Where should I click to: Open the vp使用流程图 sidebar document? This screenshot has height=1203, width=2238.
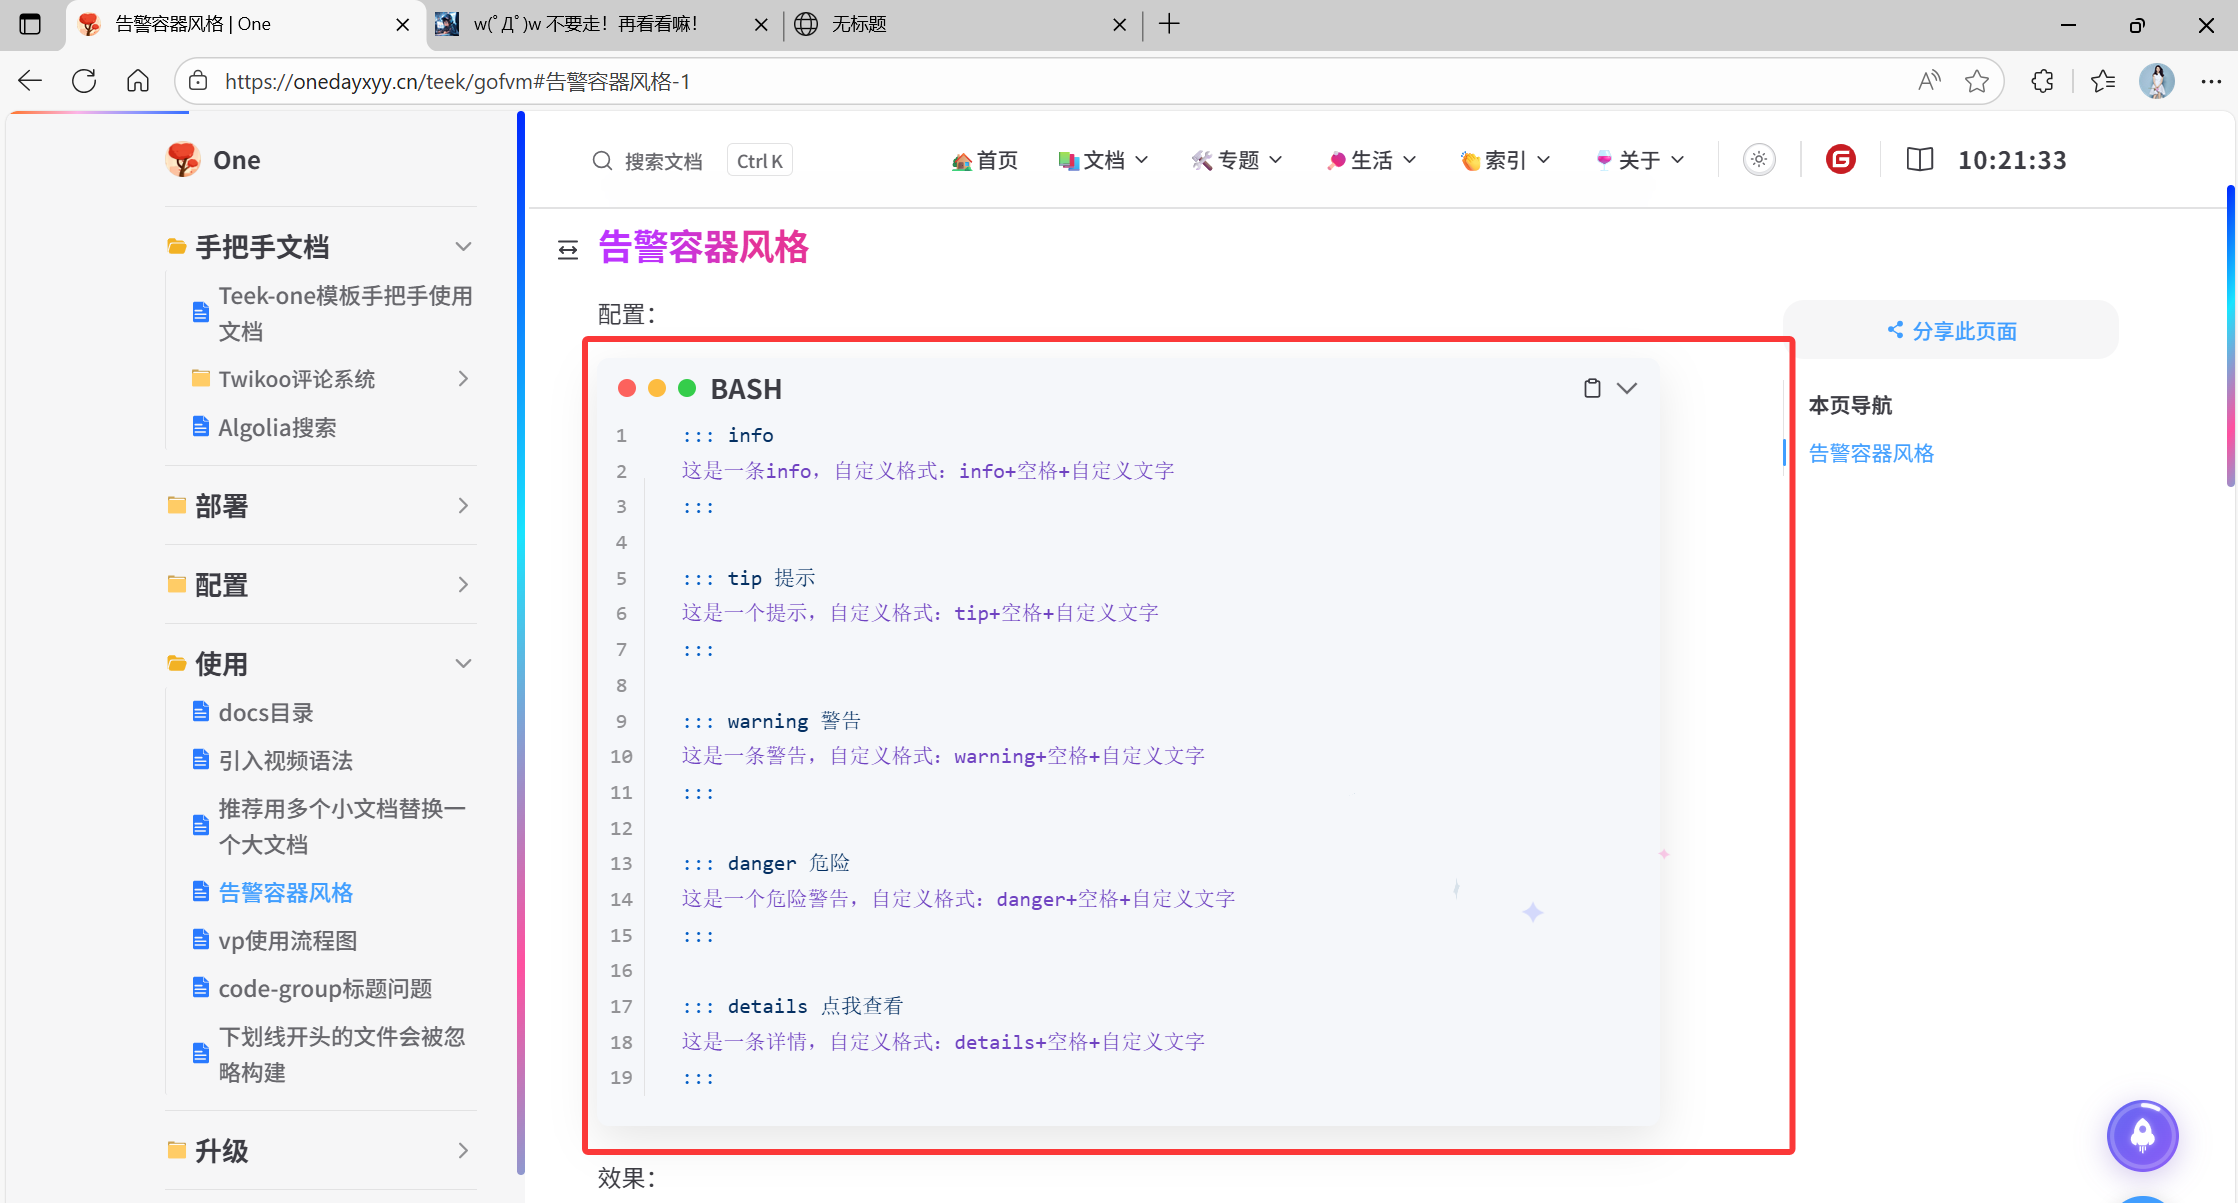288,941
